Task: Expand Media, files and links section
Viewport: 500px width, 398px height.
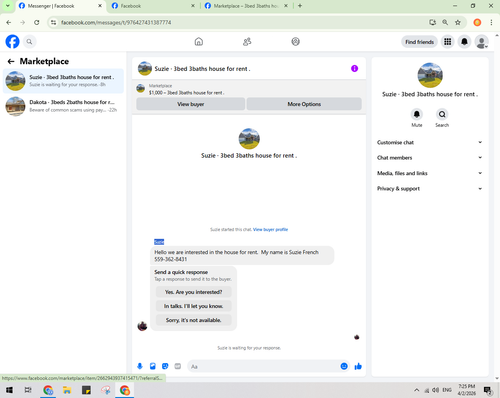Action: click(x=430, y=173)
